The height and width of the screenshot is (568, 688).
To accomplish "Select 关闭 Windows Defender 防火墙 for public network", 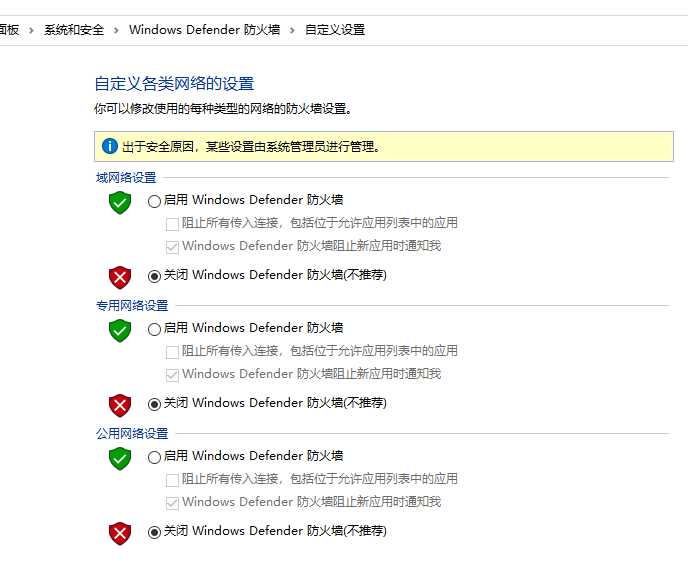I will click(x=154, y=532).
